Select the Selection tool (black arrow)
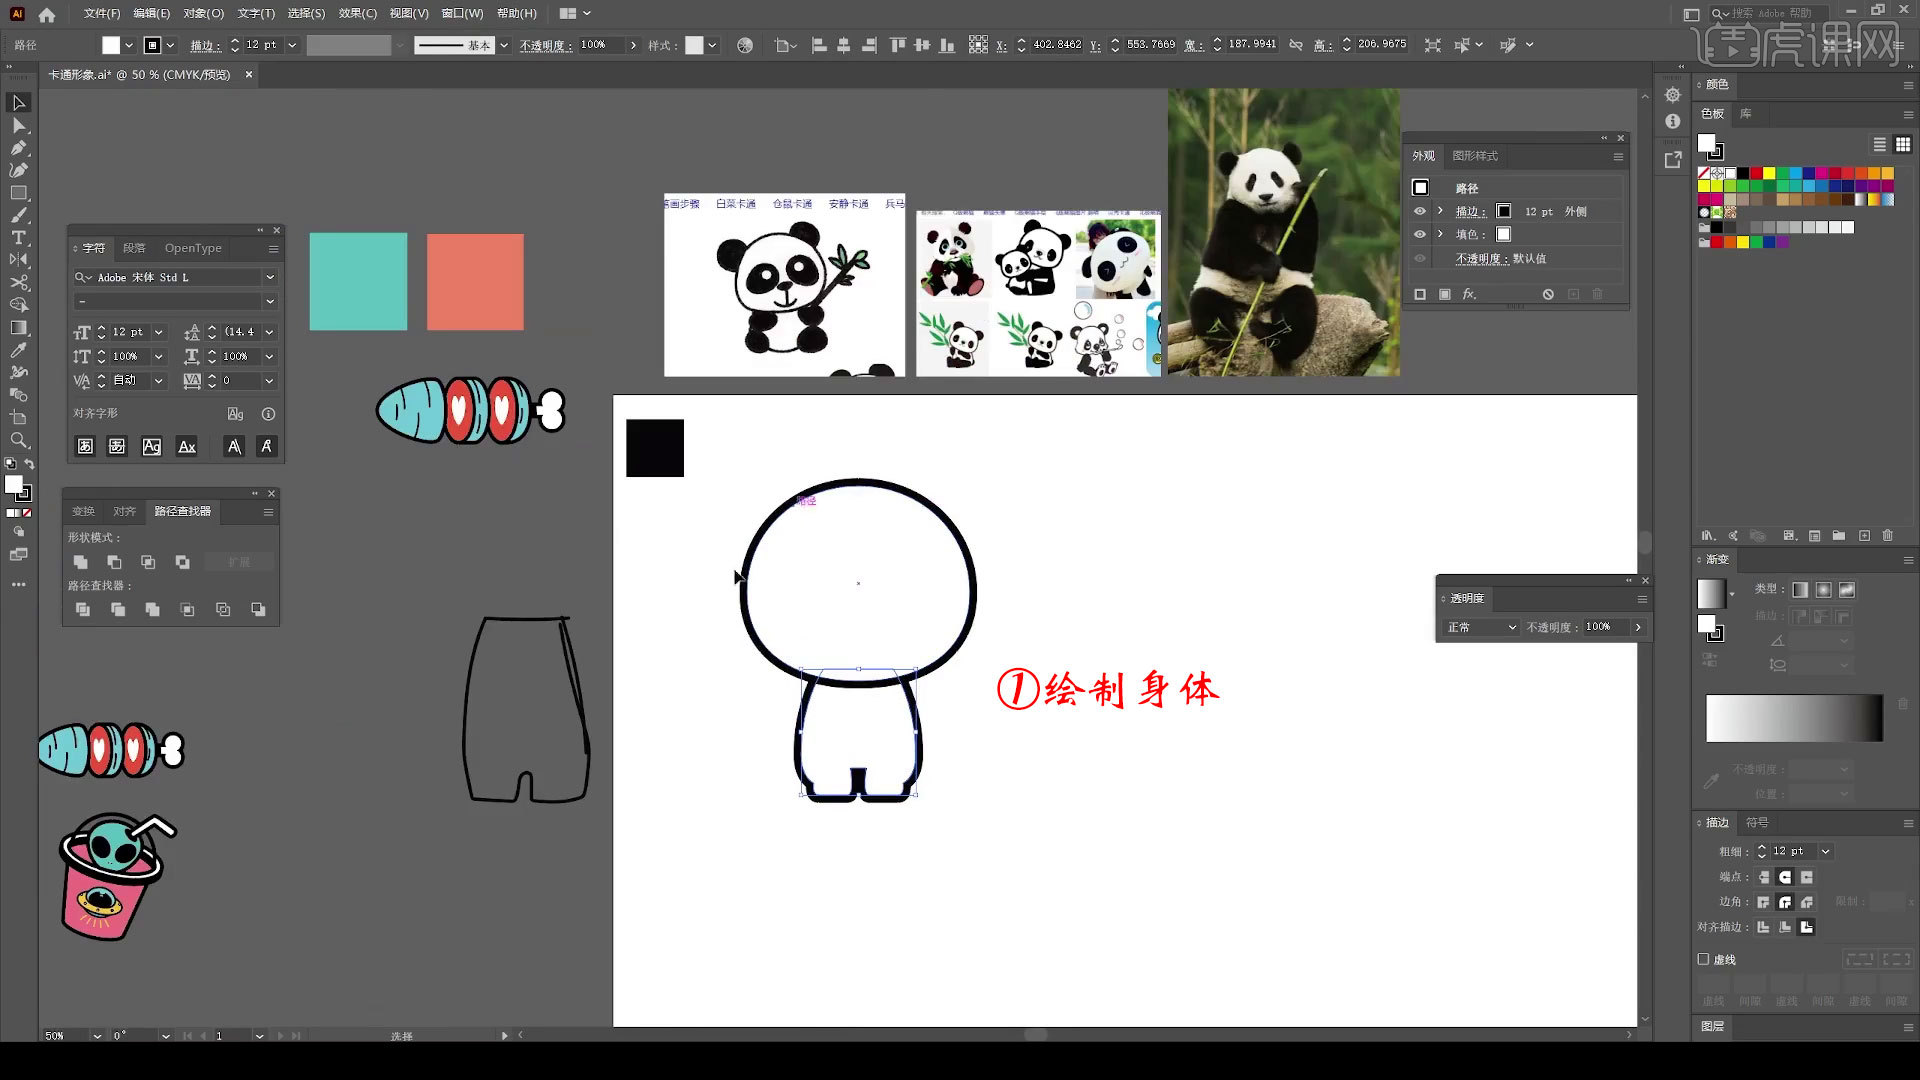 (x=18, y=103)
